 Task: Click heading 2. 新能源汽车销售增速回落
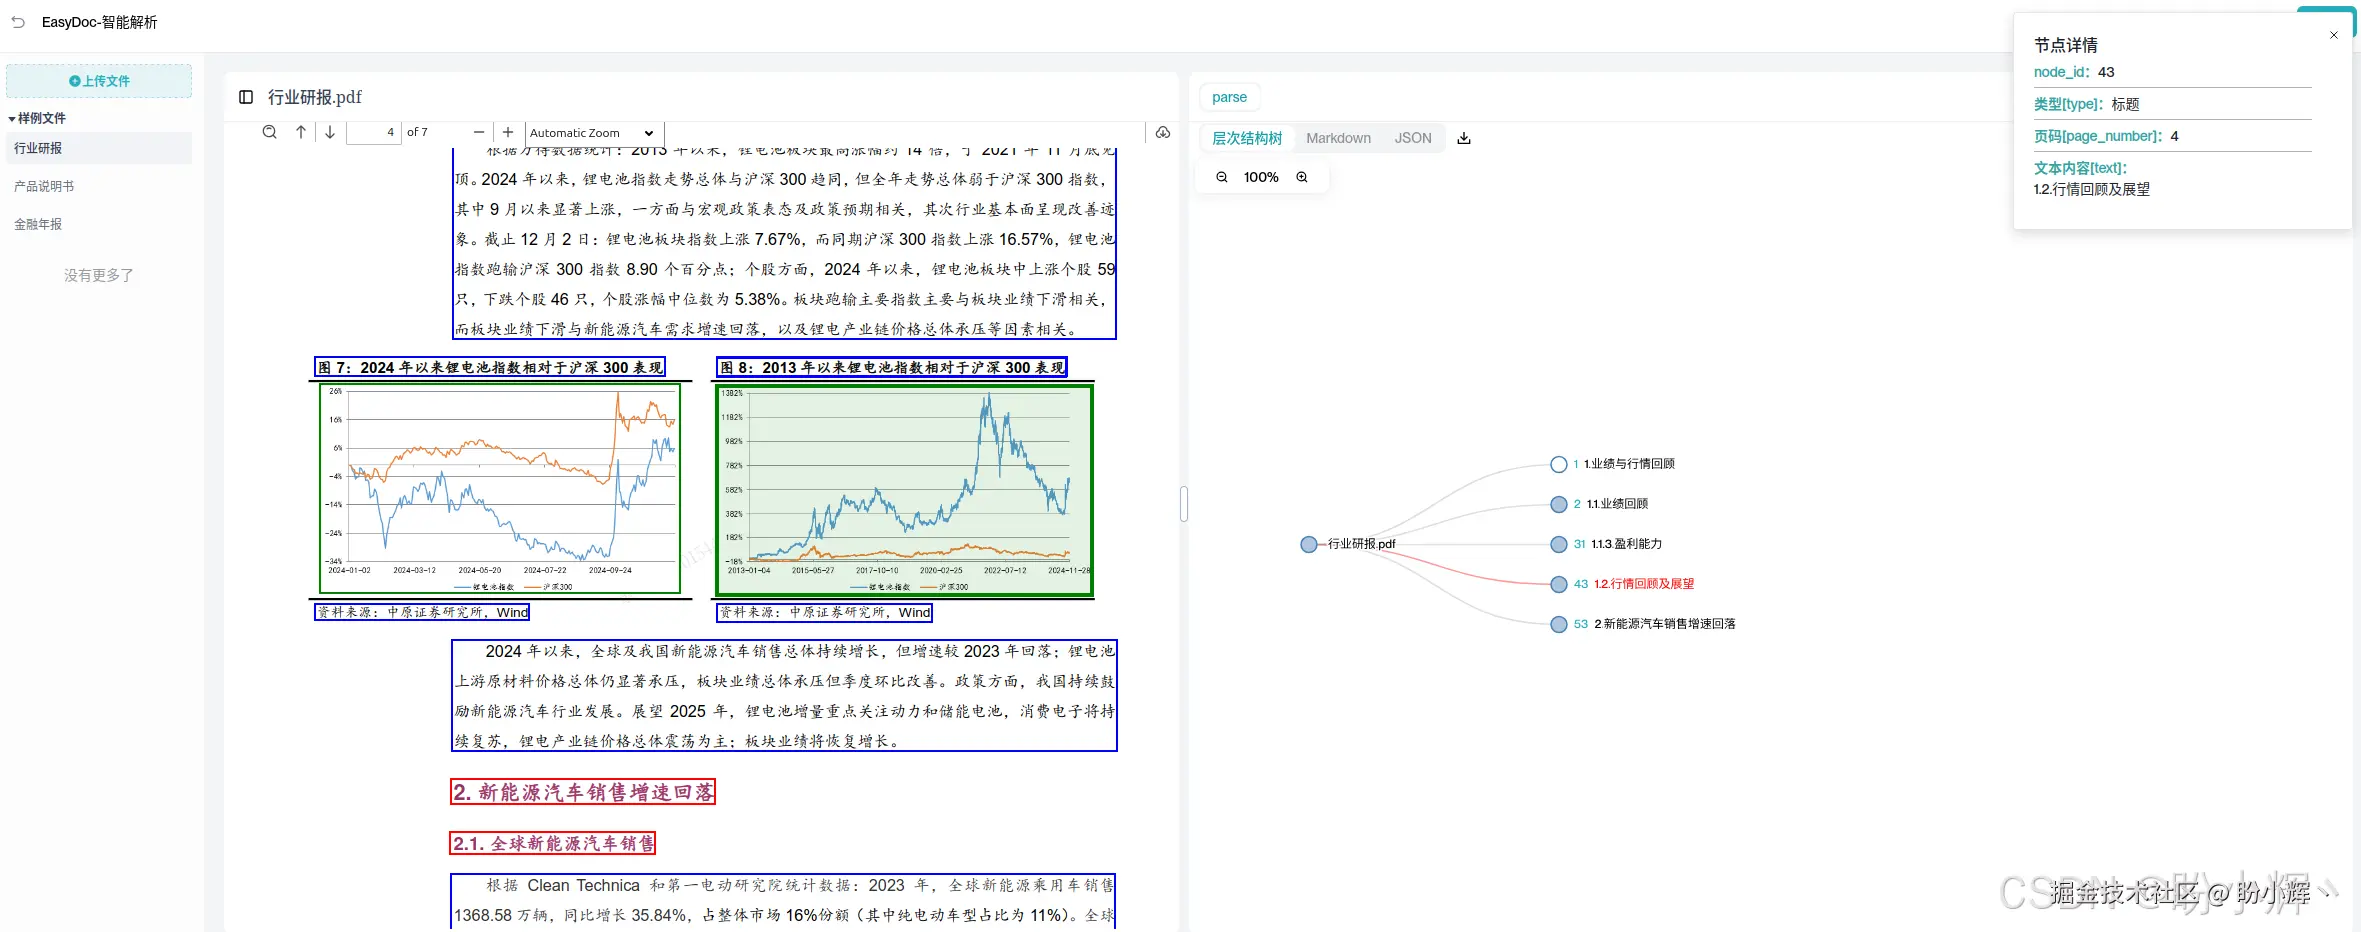point(583,792)
